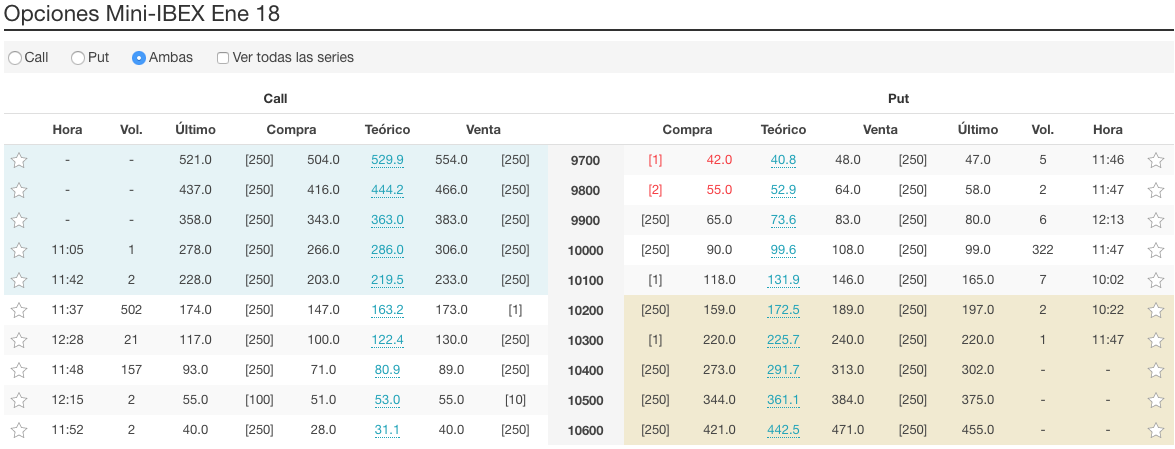
Task: Star the put option at strike 9800
Action: (1156, 190)
